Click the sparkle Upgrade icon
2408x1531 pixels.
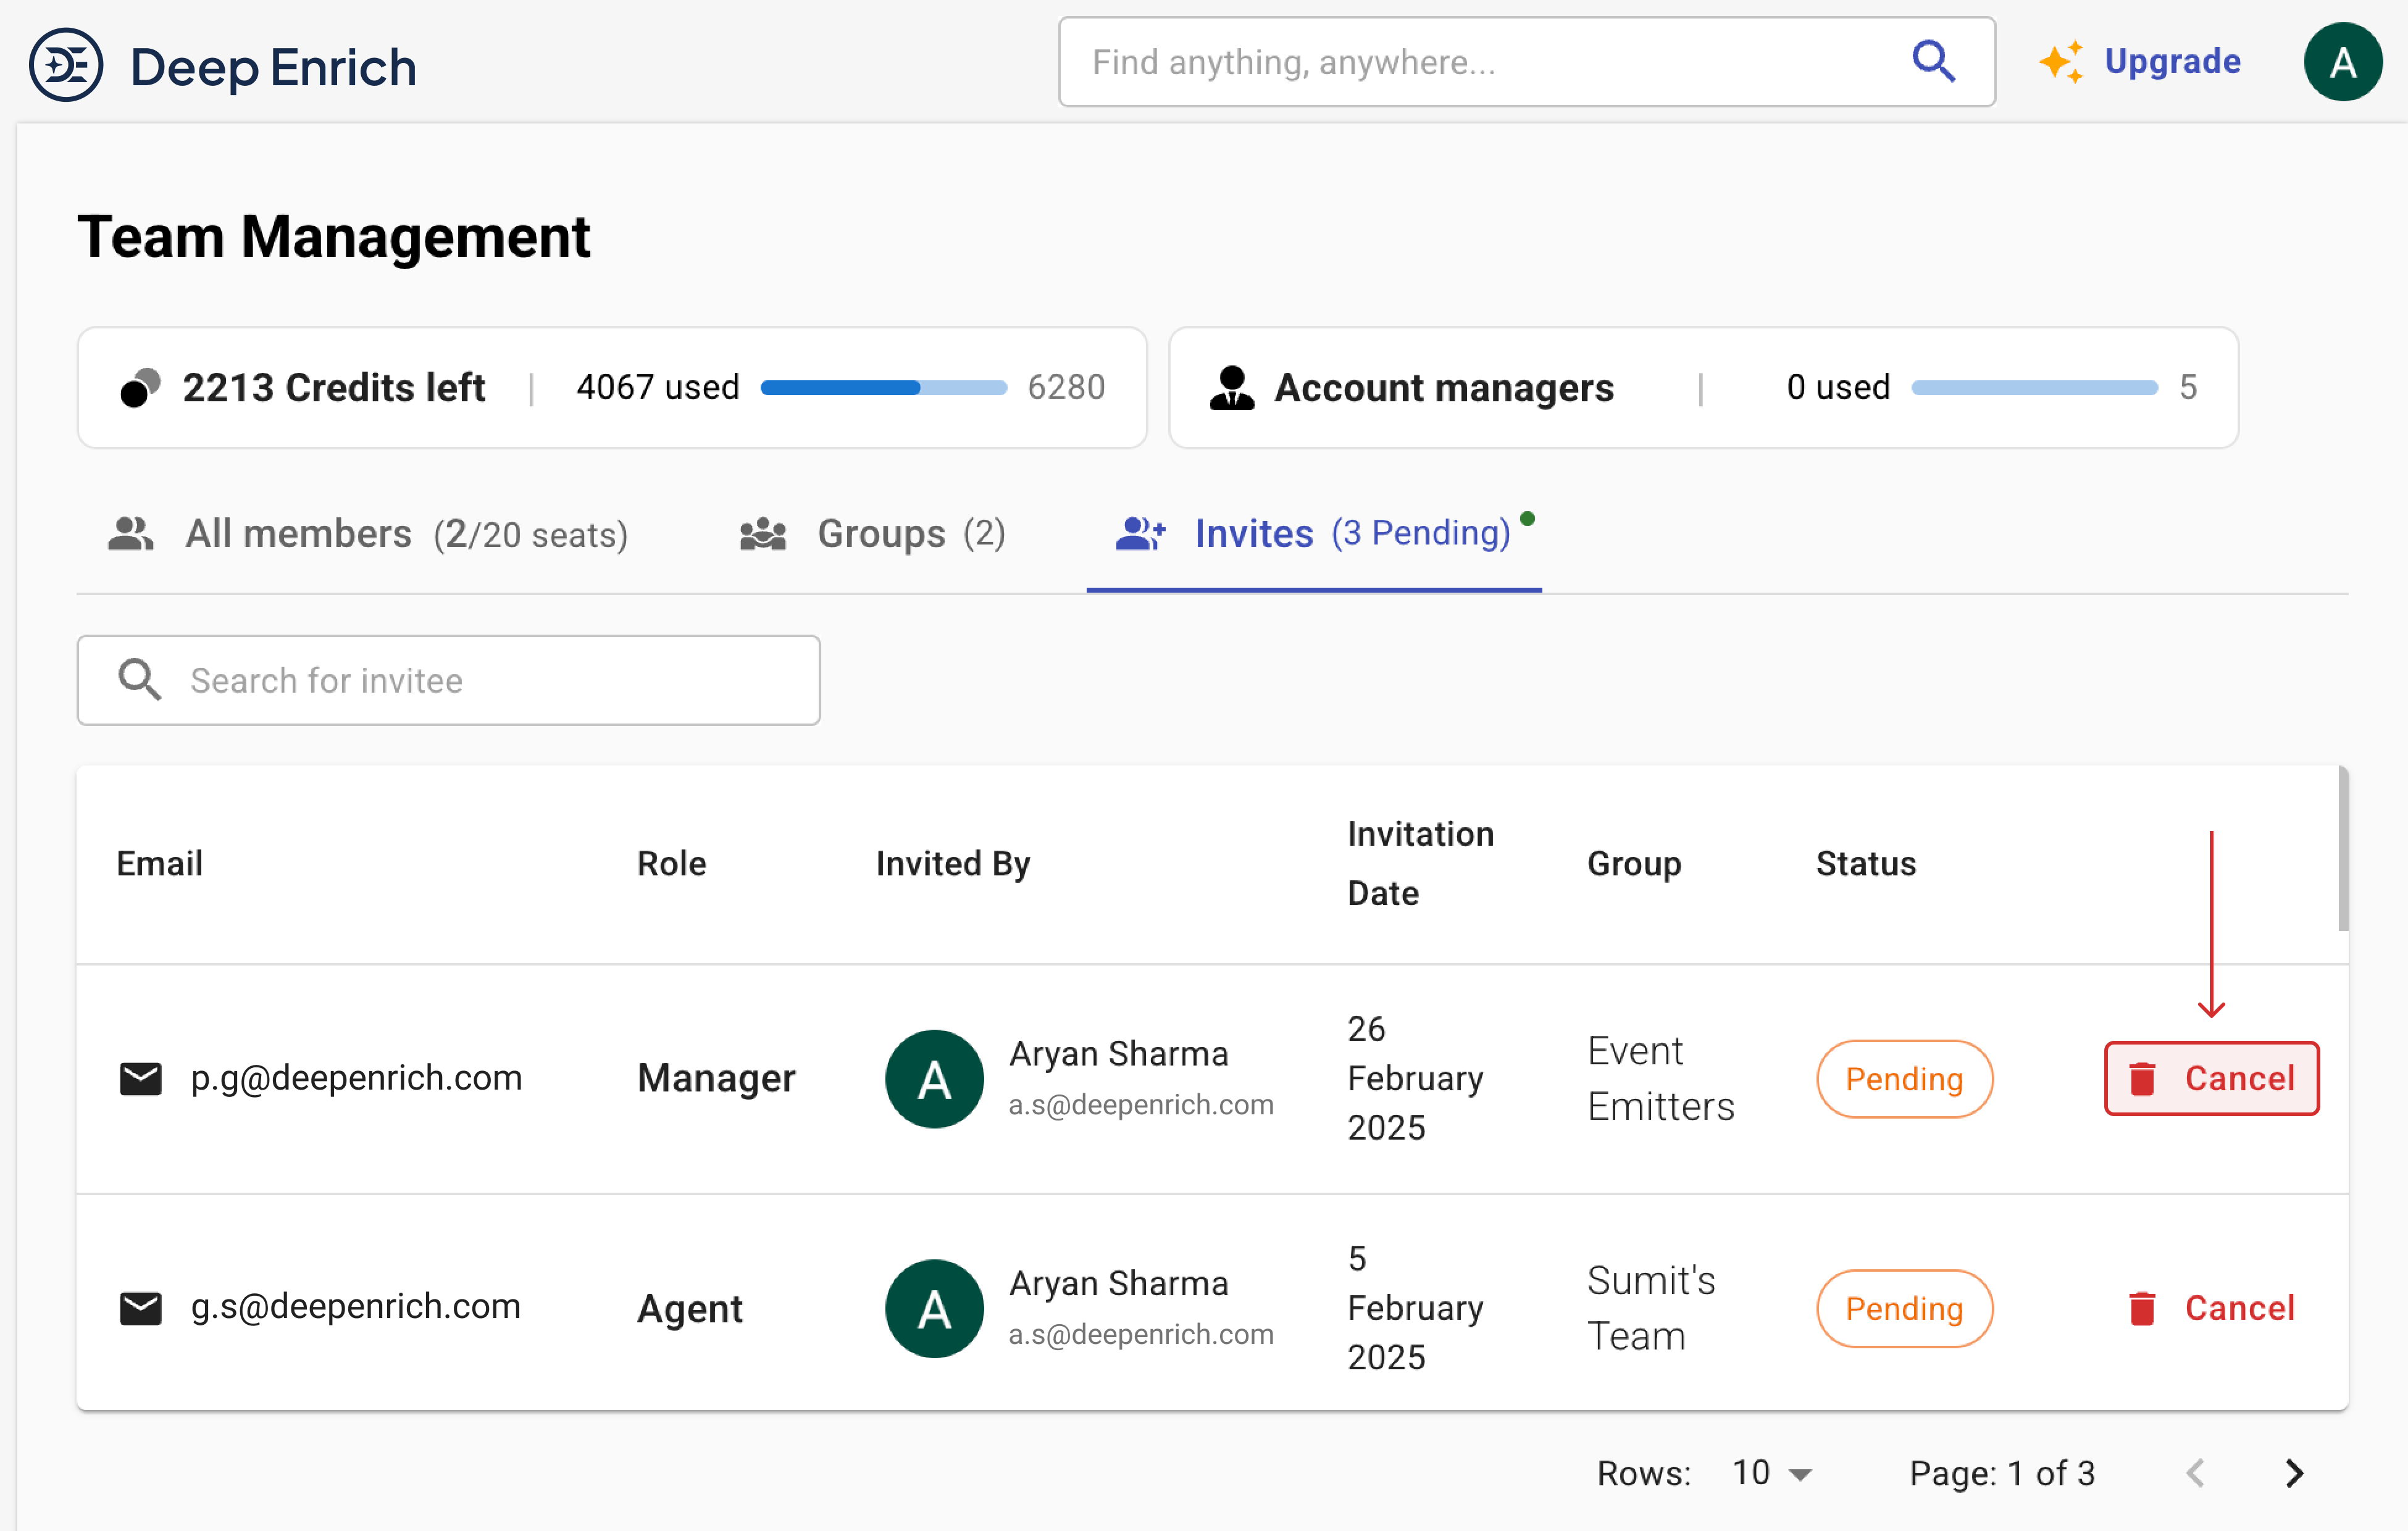[2061, 62]
